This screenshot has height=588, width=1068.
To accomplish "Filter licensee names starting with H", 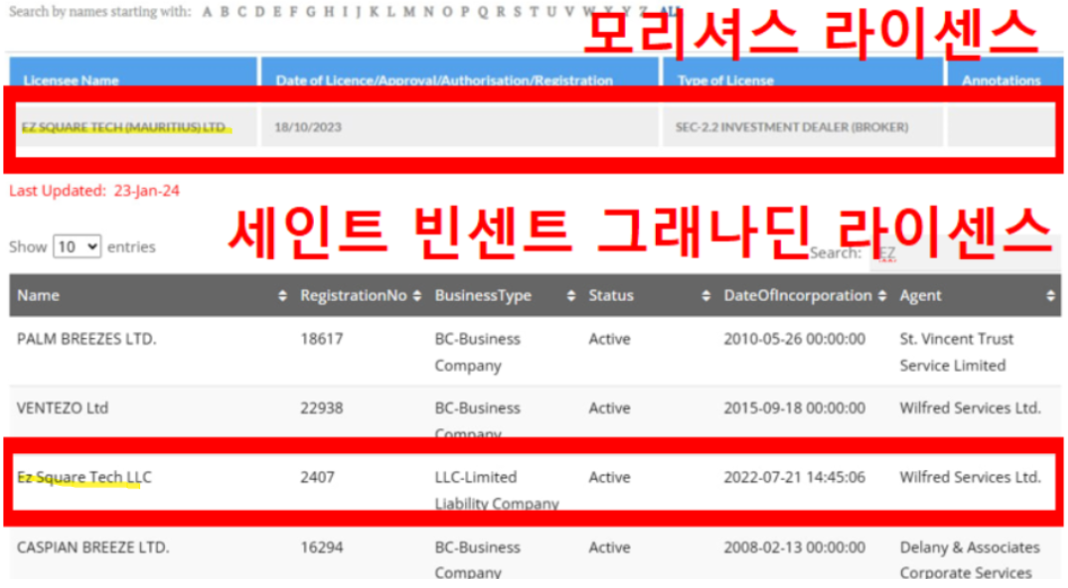I will point(329,12).
